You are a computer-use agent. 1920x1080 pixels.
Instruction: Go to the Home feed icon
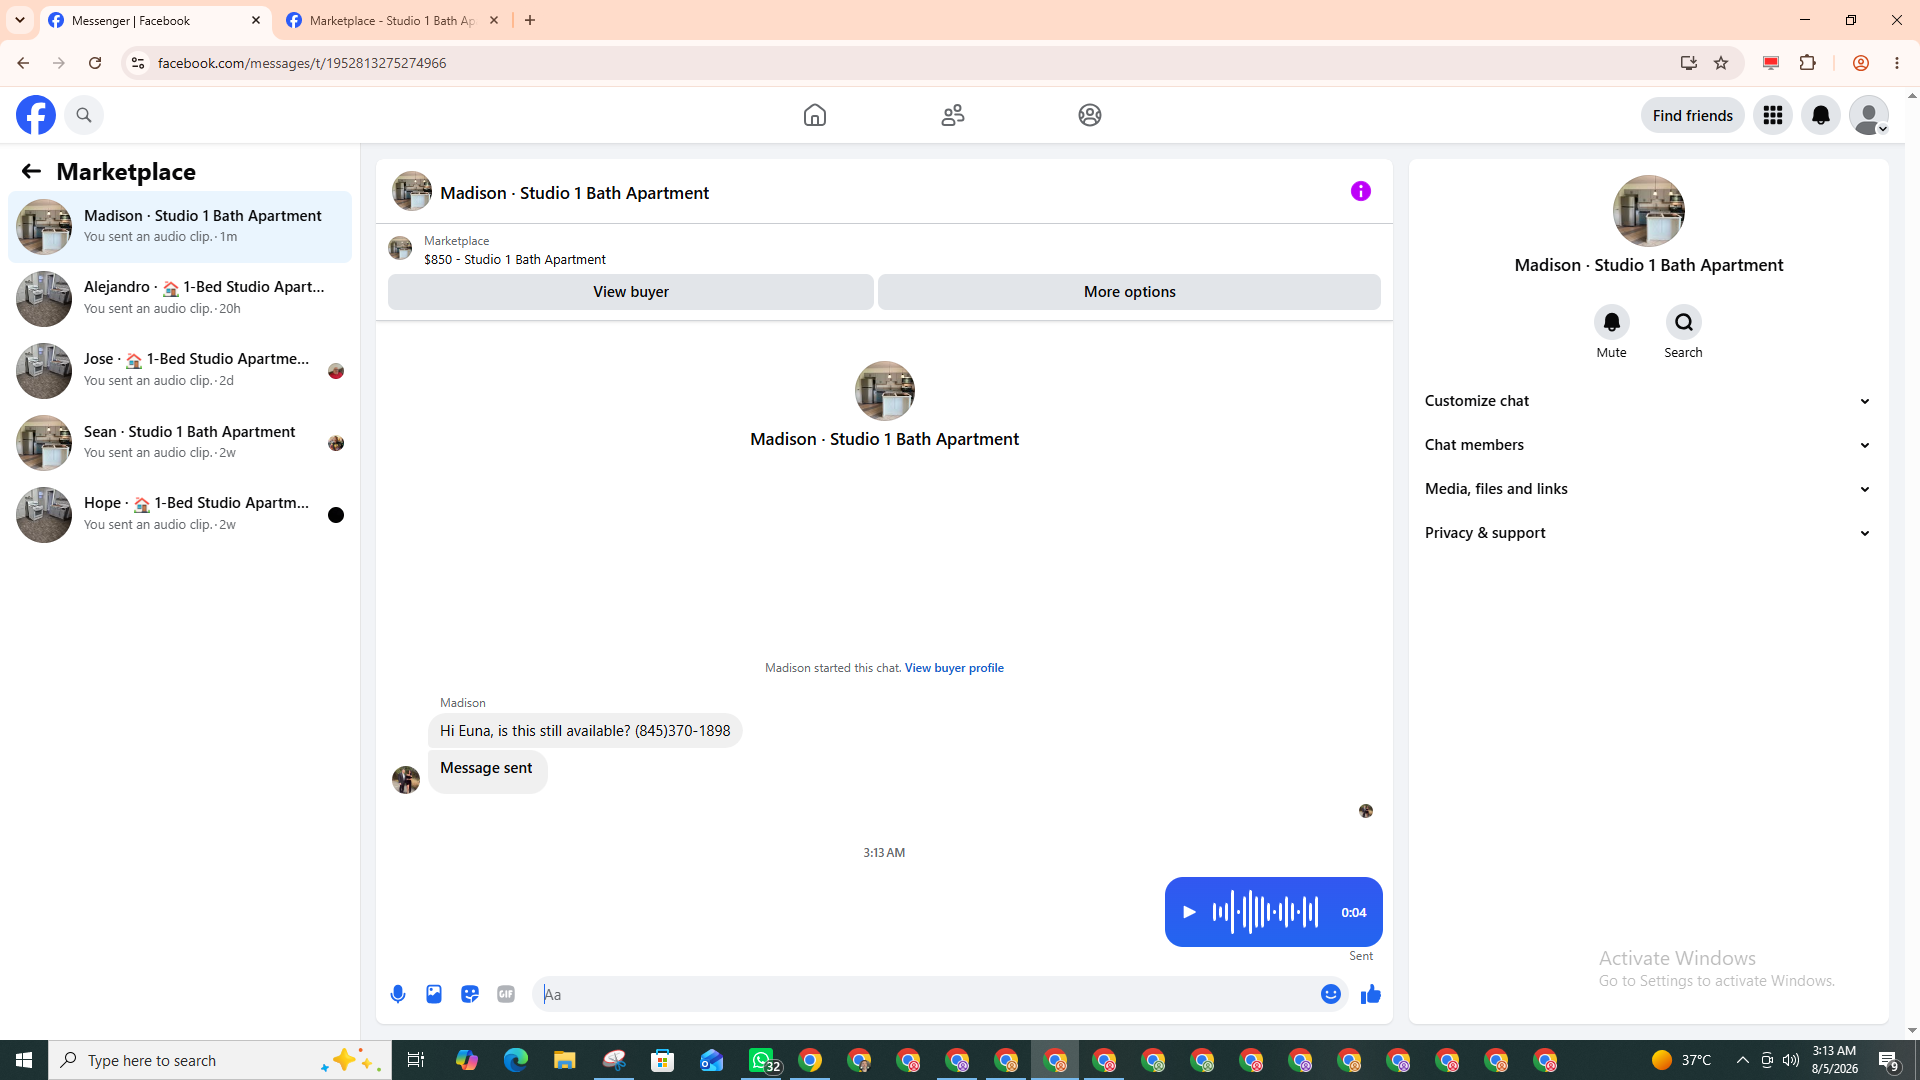click(x=815, y=115)
